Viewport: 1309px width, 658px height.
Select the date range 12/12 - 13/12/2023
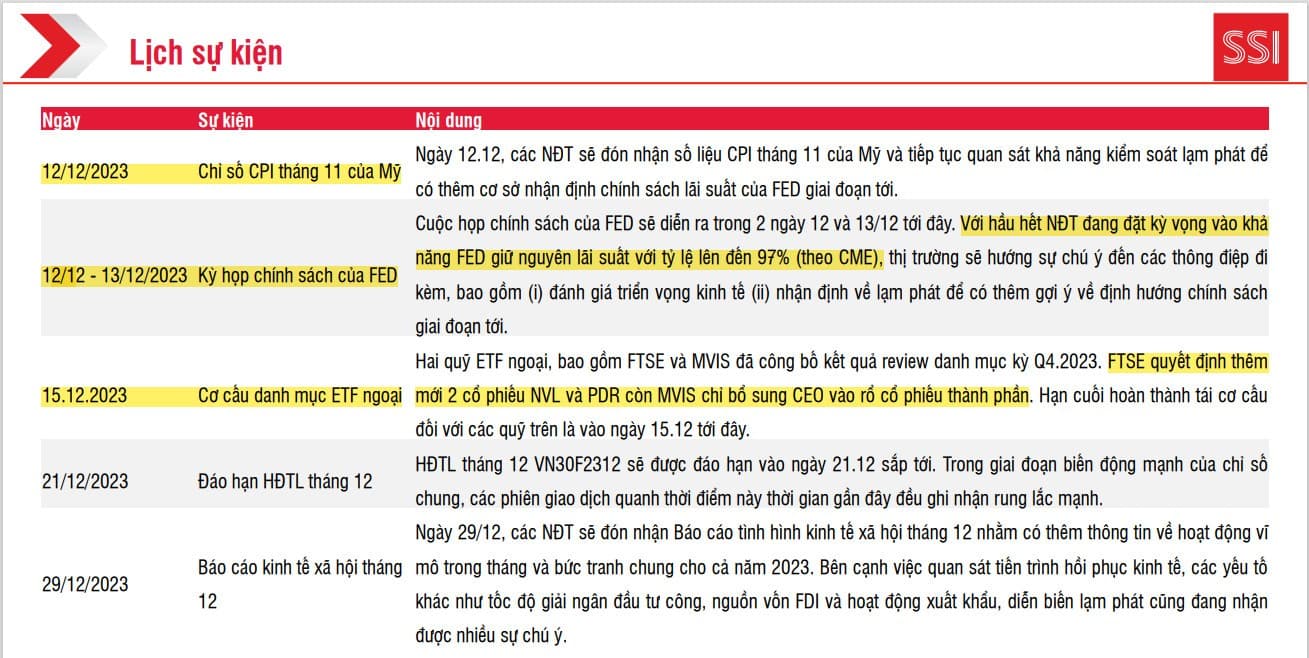[114, 275]
